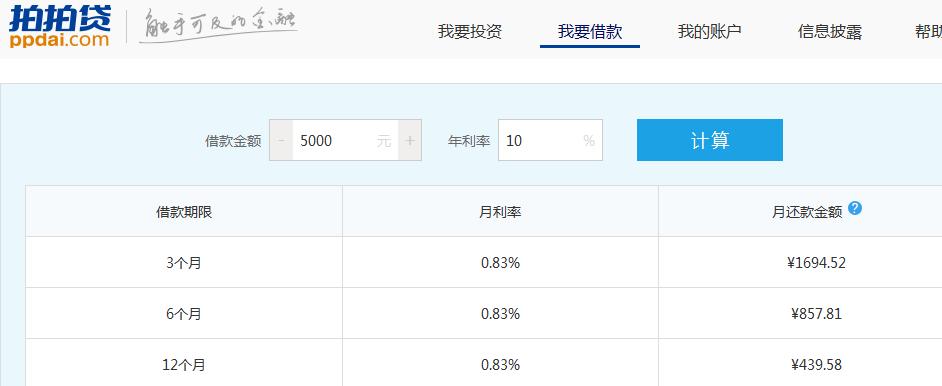Select the 6个月 loan term cell
942x386 pixels.
184,314
